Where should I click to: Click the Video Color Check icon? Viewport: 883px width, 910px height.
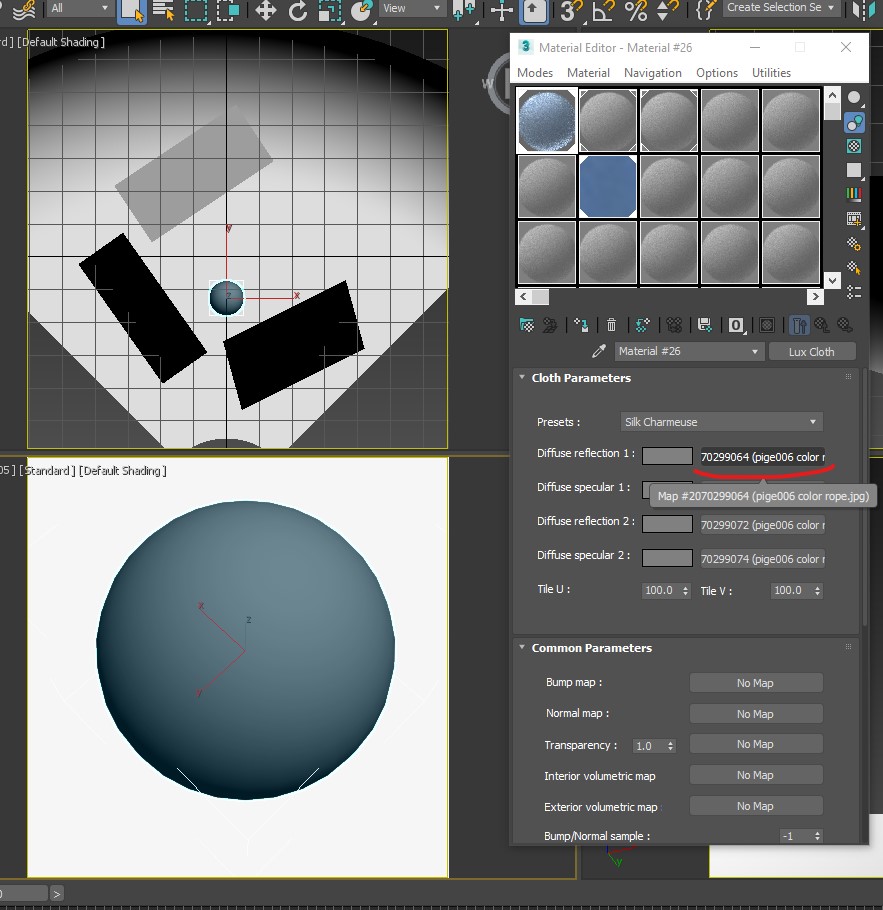click(x=854, y=195)
